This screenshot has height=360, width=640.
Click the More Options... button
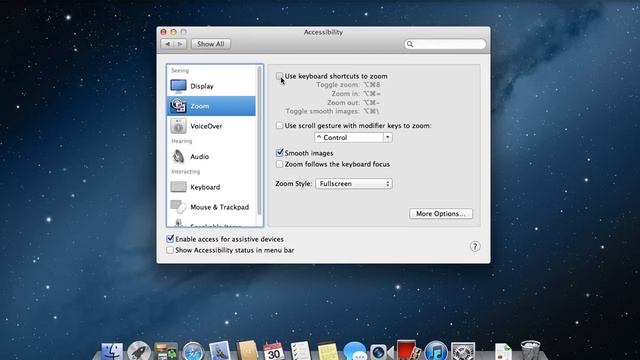441,213
